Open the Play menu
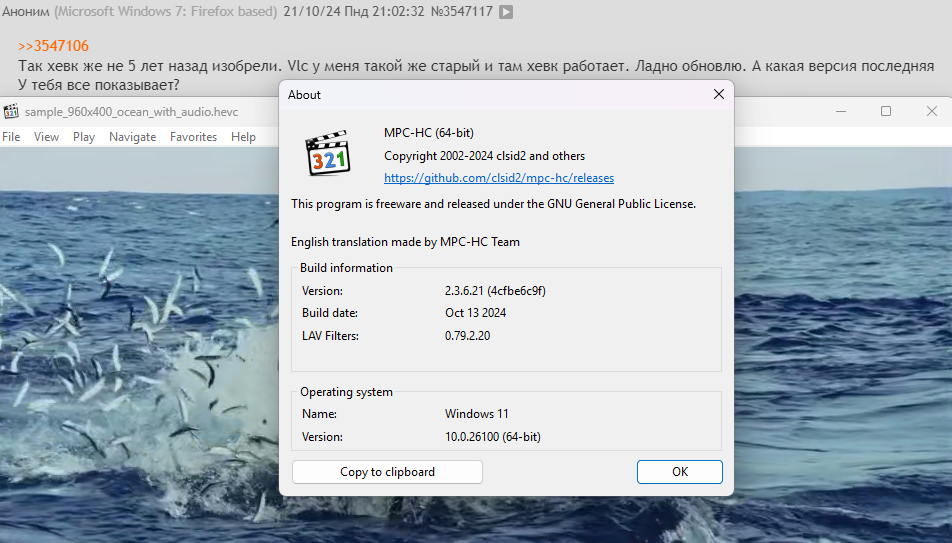Screen dimensions: 952x543 pyautogui.click(x=84, y=137)
